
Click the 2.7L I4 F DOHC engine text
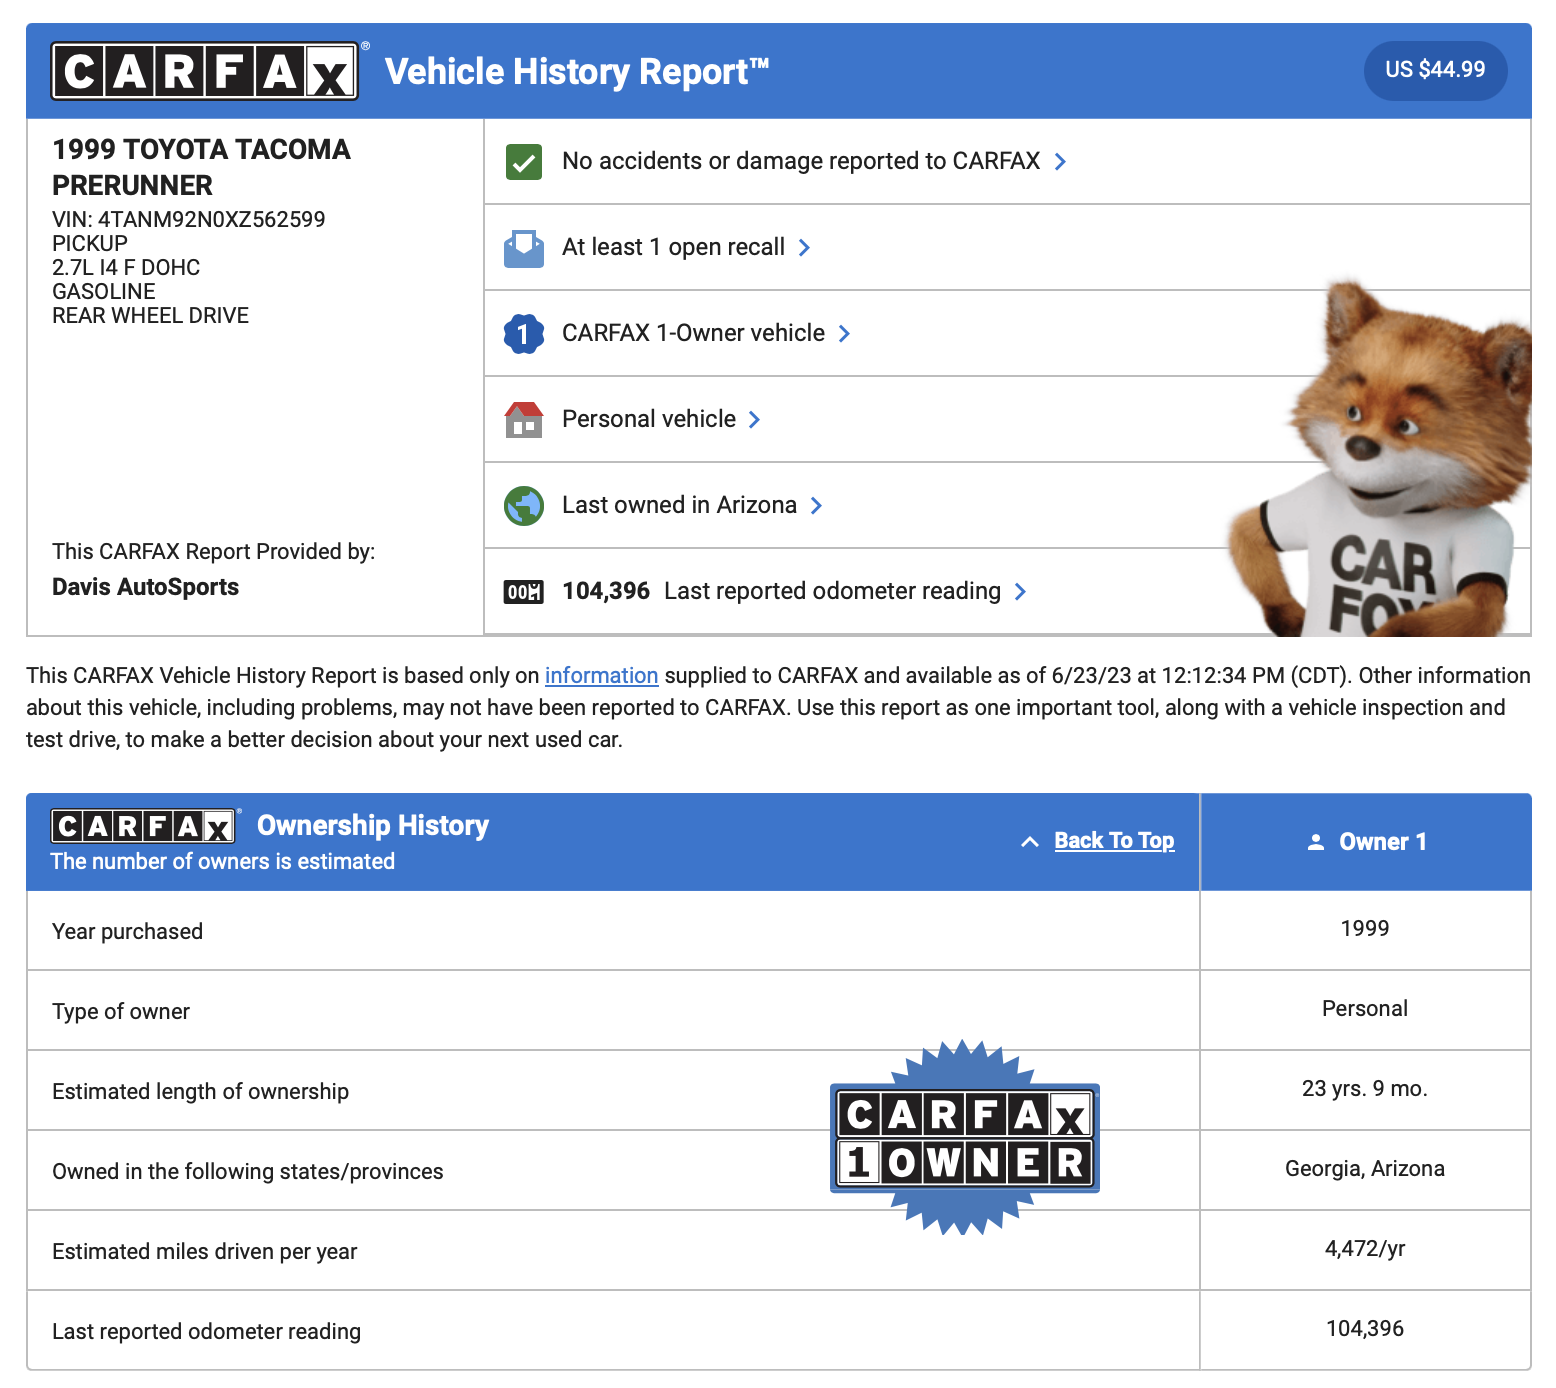[x=126, y=267]
